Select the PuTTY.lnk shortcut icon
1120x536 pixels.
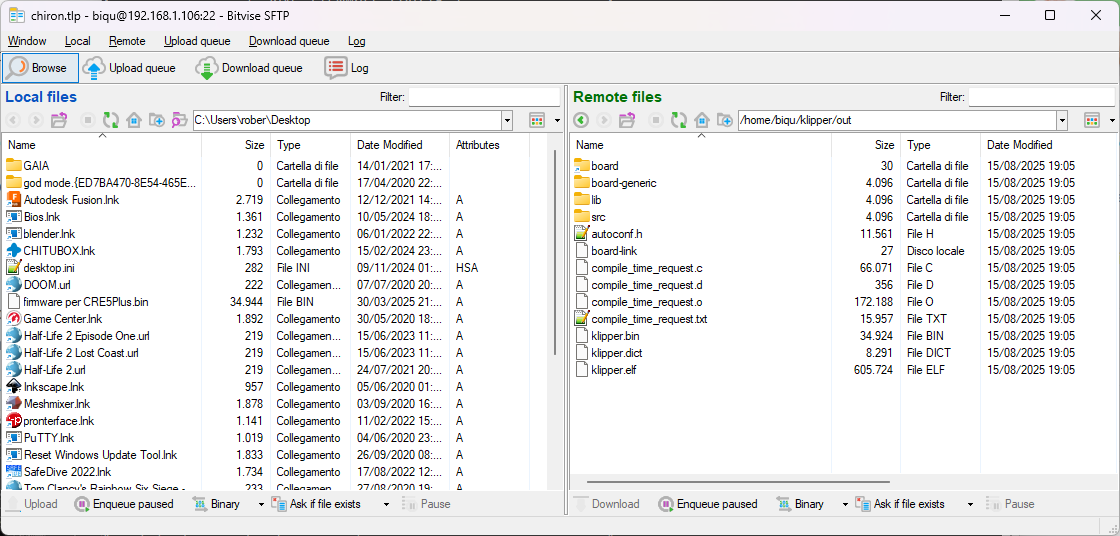tap(14, 438)
